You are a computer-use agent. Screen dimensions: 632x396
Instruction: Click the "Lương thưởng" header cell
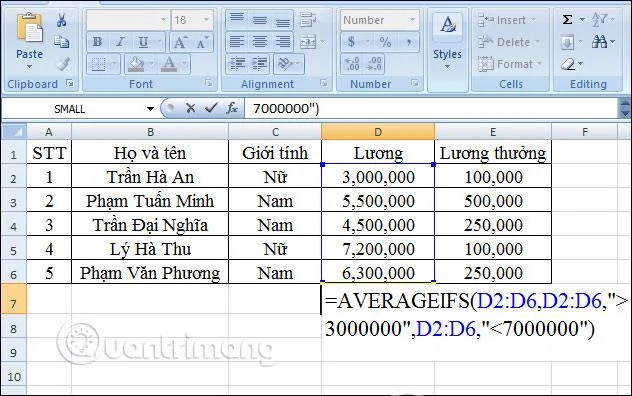(x=493, y=152)
